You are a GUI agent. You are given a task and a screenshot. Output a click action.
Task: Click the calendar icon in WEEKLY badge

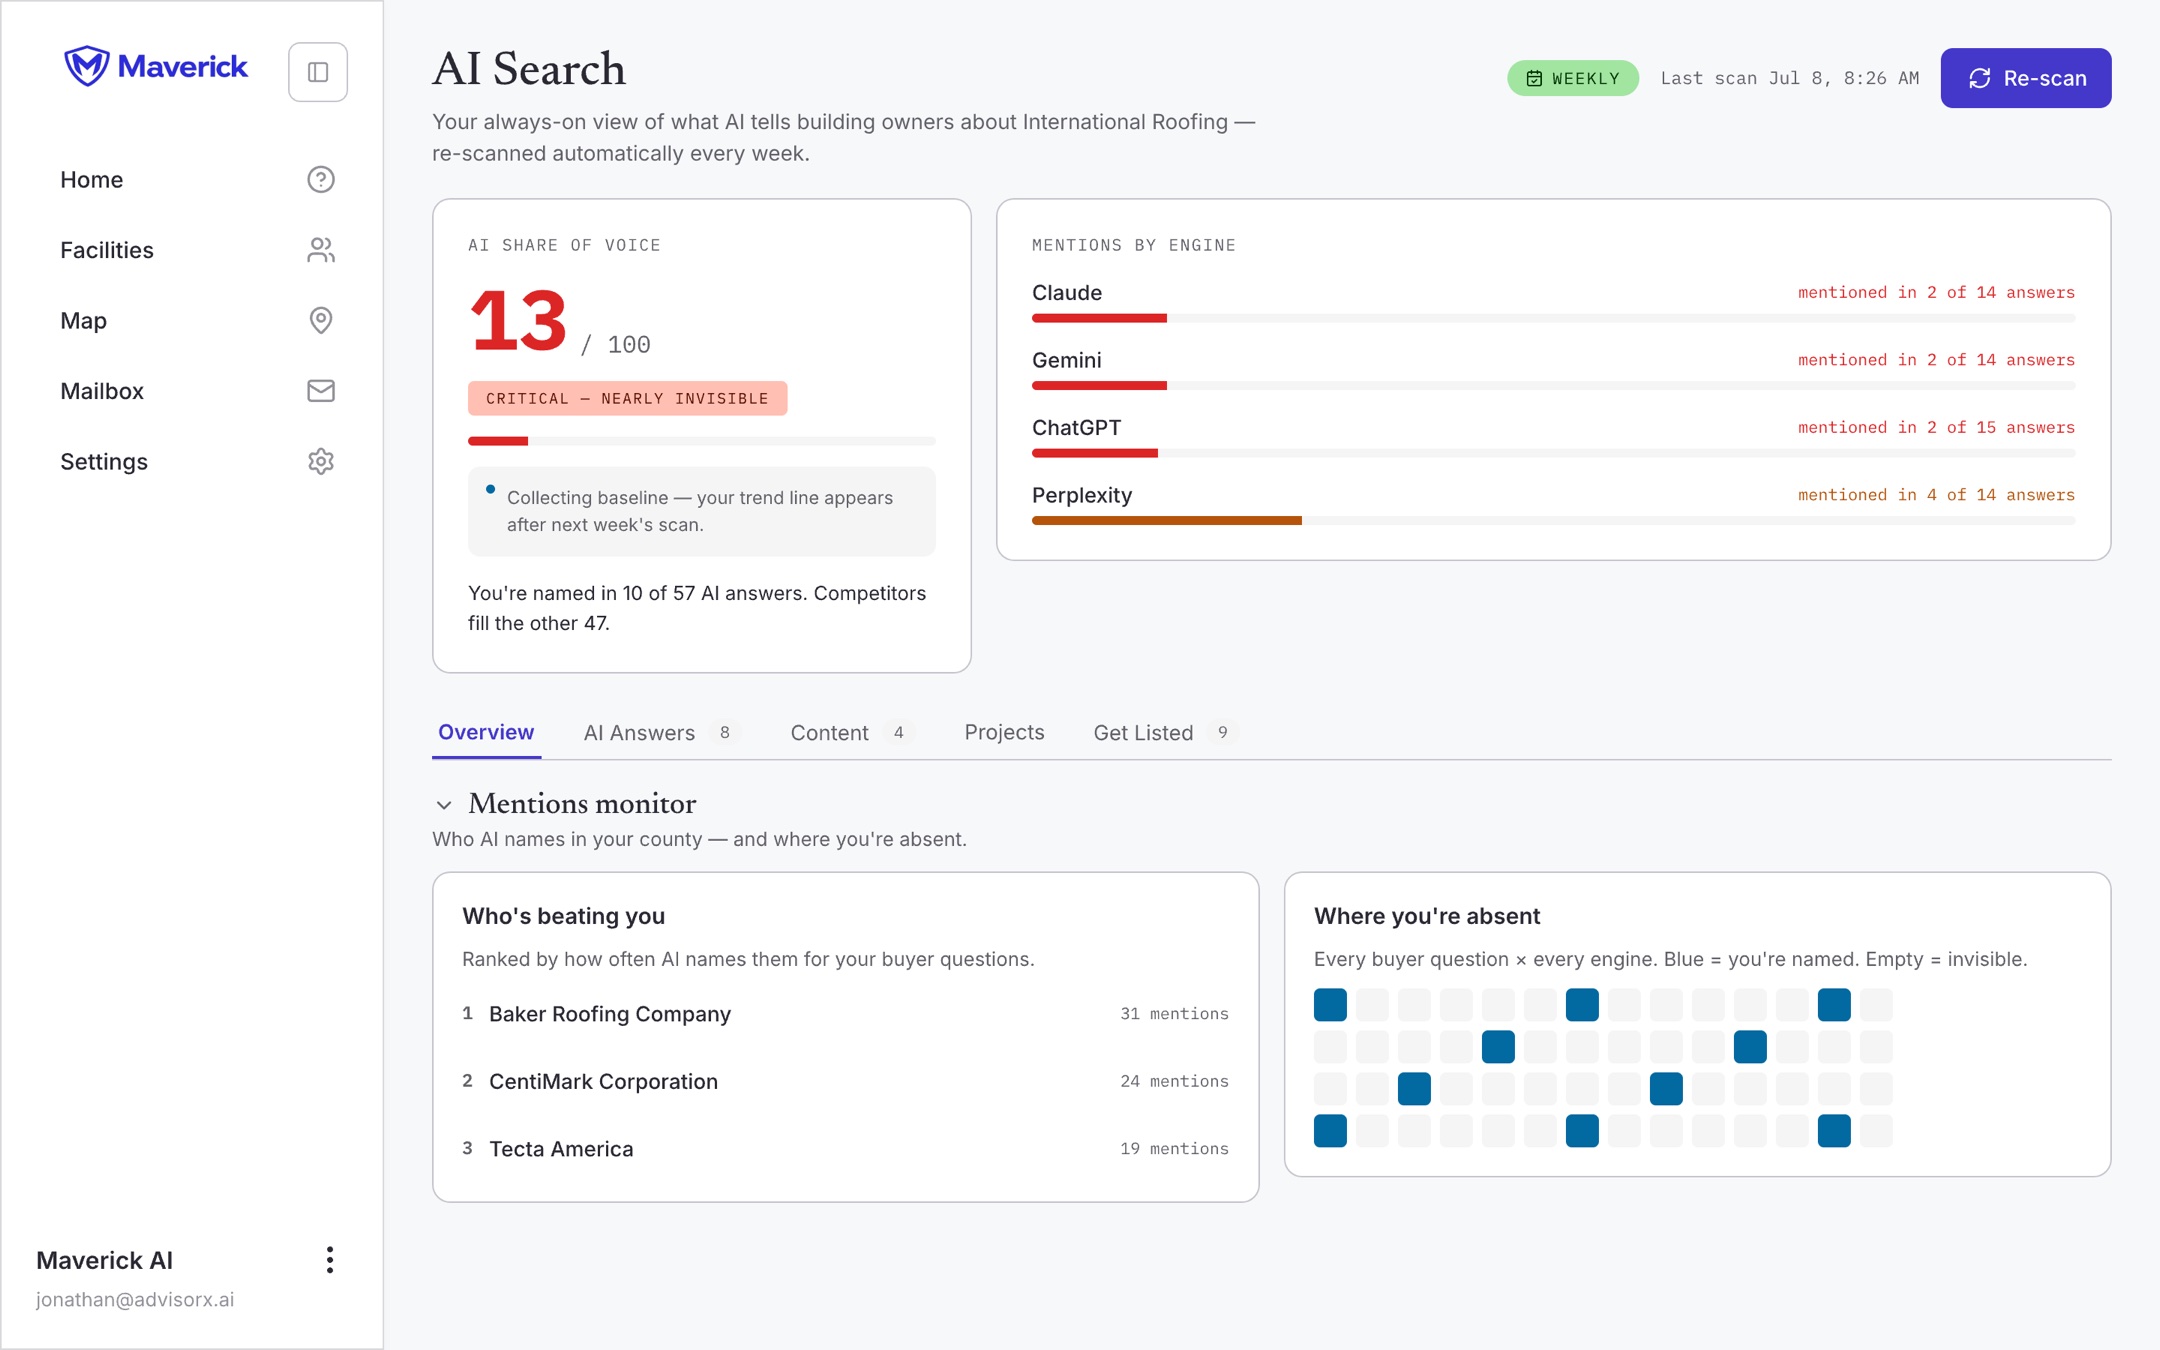coord(1534,78)
